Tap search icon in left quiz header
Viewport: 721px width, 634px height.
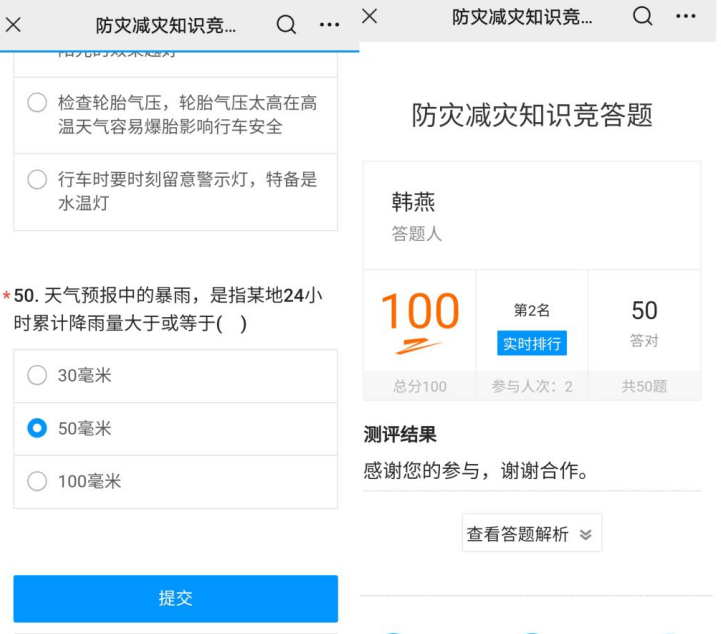click(x=286, y=24)
